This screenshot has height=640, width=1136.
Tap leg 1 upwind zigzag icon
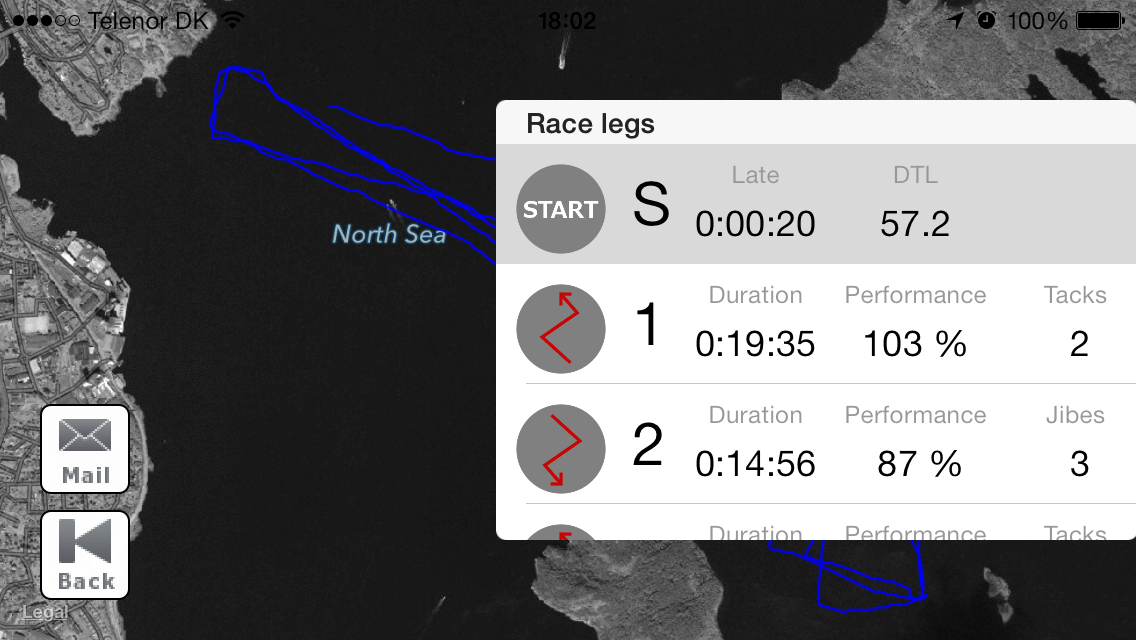pos(561,329)
